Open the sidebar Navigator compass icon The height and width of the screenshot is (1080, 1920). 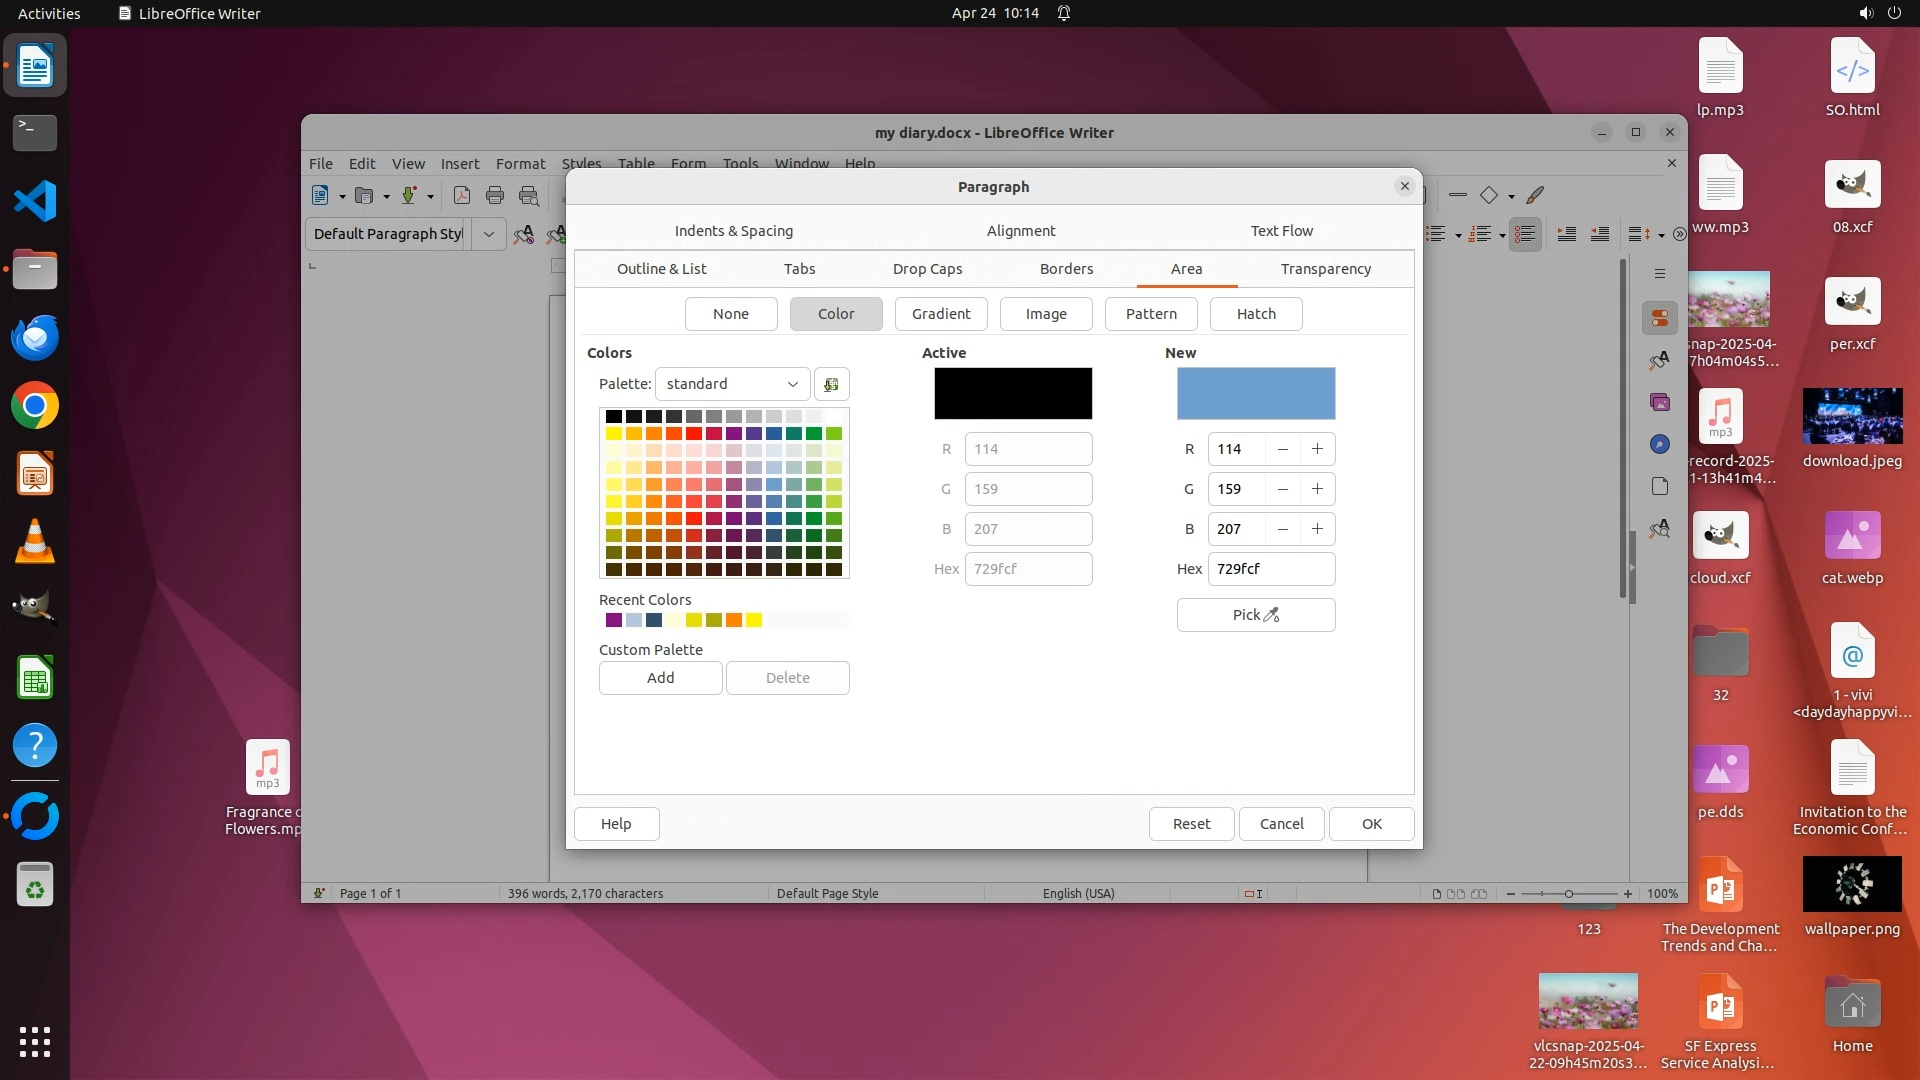[x=1660, y=444]
